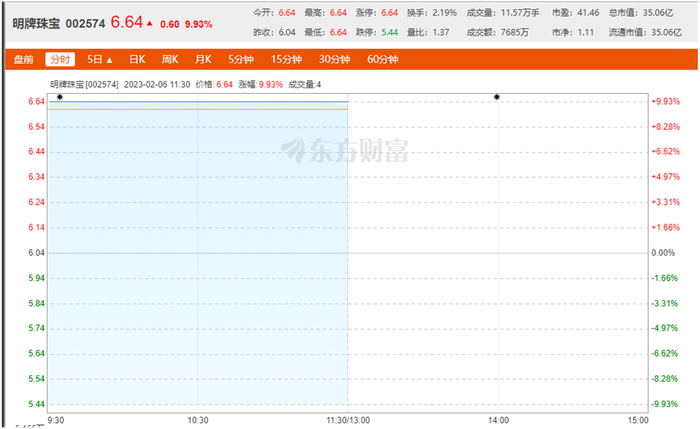Click the 涨停 limit-up value
Image resolution: width=700 pixels, height=429 pixels.
tap(389, 13)
